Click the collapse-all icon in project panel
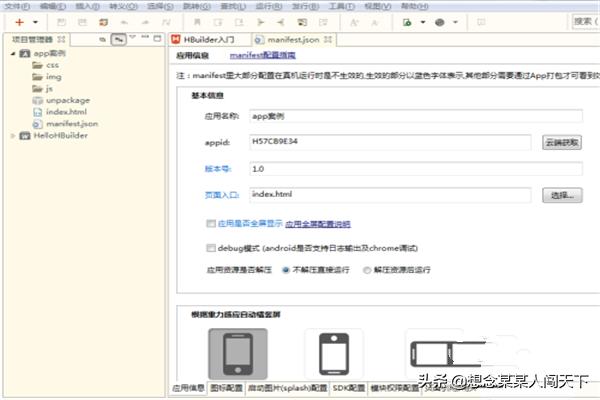 [x=103, y=39]
